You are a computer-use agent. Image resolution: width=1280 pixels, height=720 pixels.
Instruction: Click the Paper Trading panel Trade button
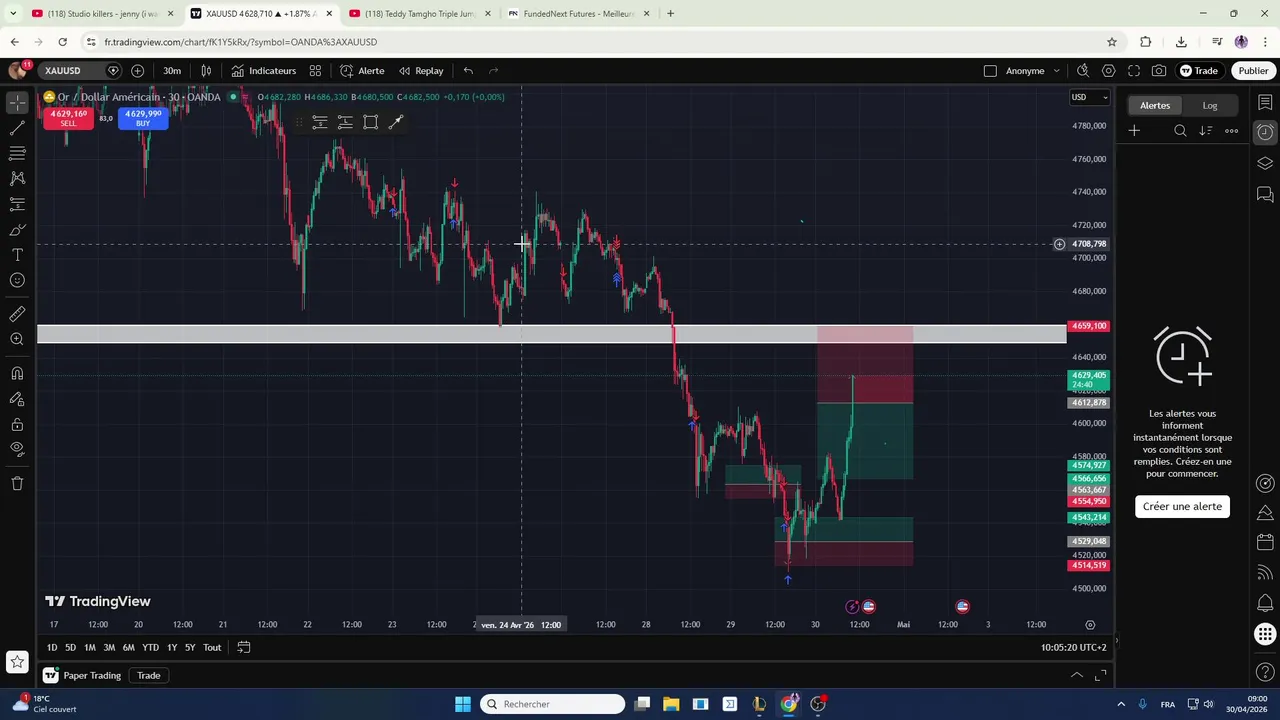pos(149,676)
